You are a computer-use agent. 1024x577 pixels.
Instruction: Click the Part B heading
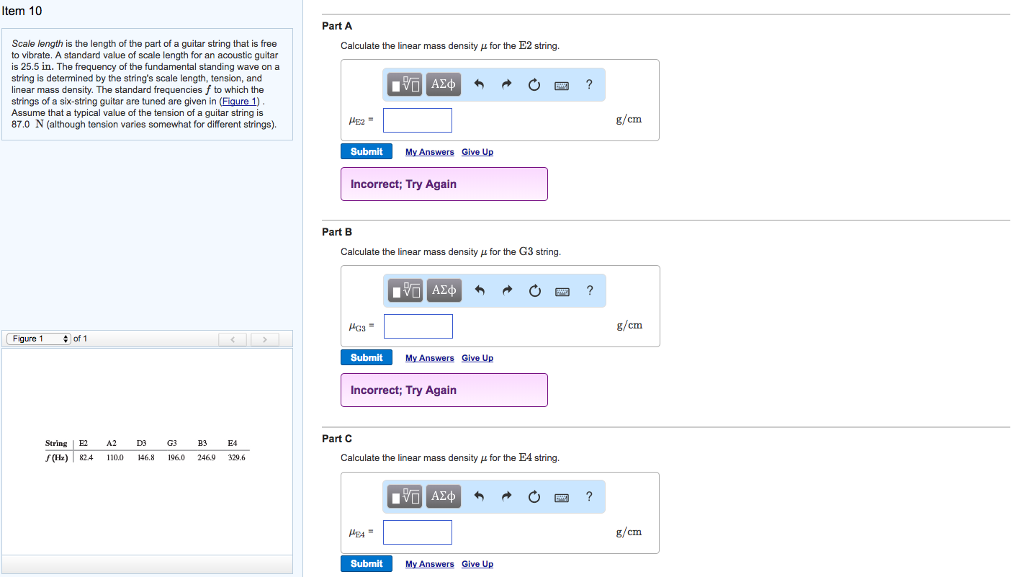click(337, 232)
